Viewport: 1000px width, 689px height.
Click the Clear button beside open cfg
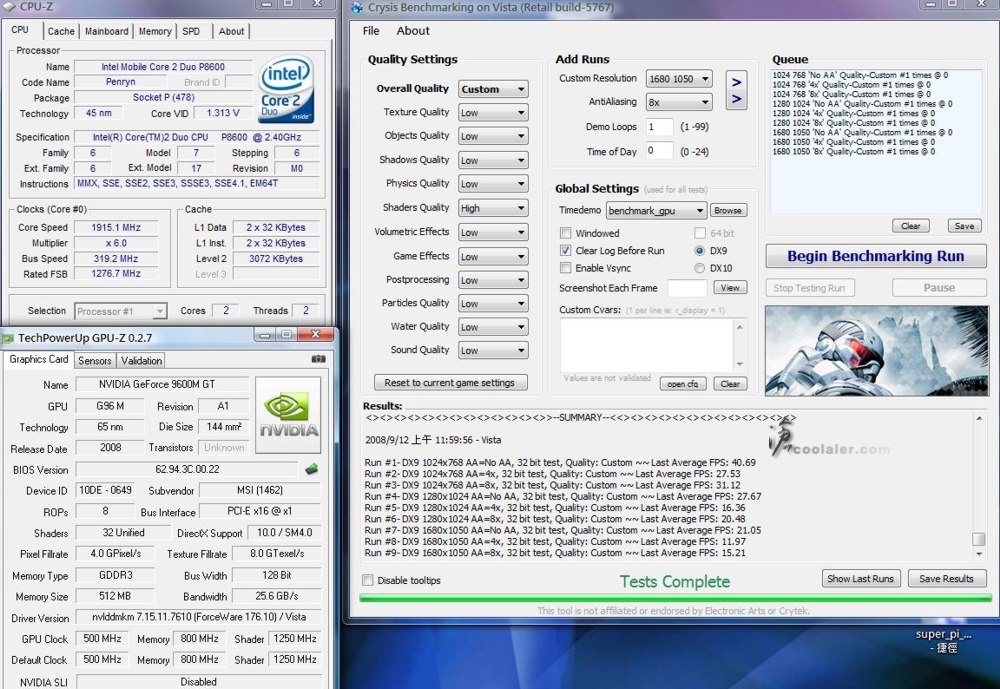coord(730,383)
